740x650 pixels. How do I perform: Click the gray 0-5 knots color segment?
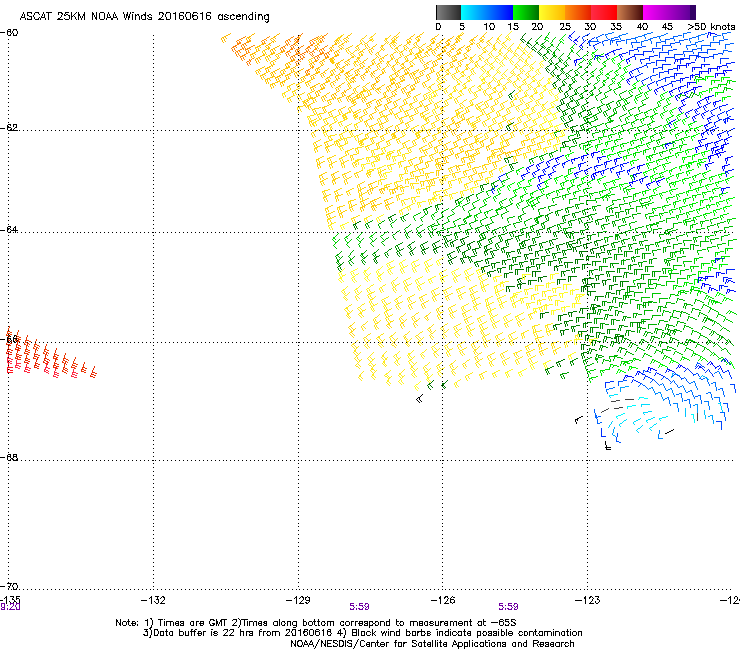tap(448, 12)
